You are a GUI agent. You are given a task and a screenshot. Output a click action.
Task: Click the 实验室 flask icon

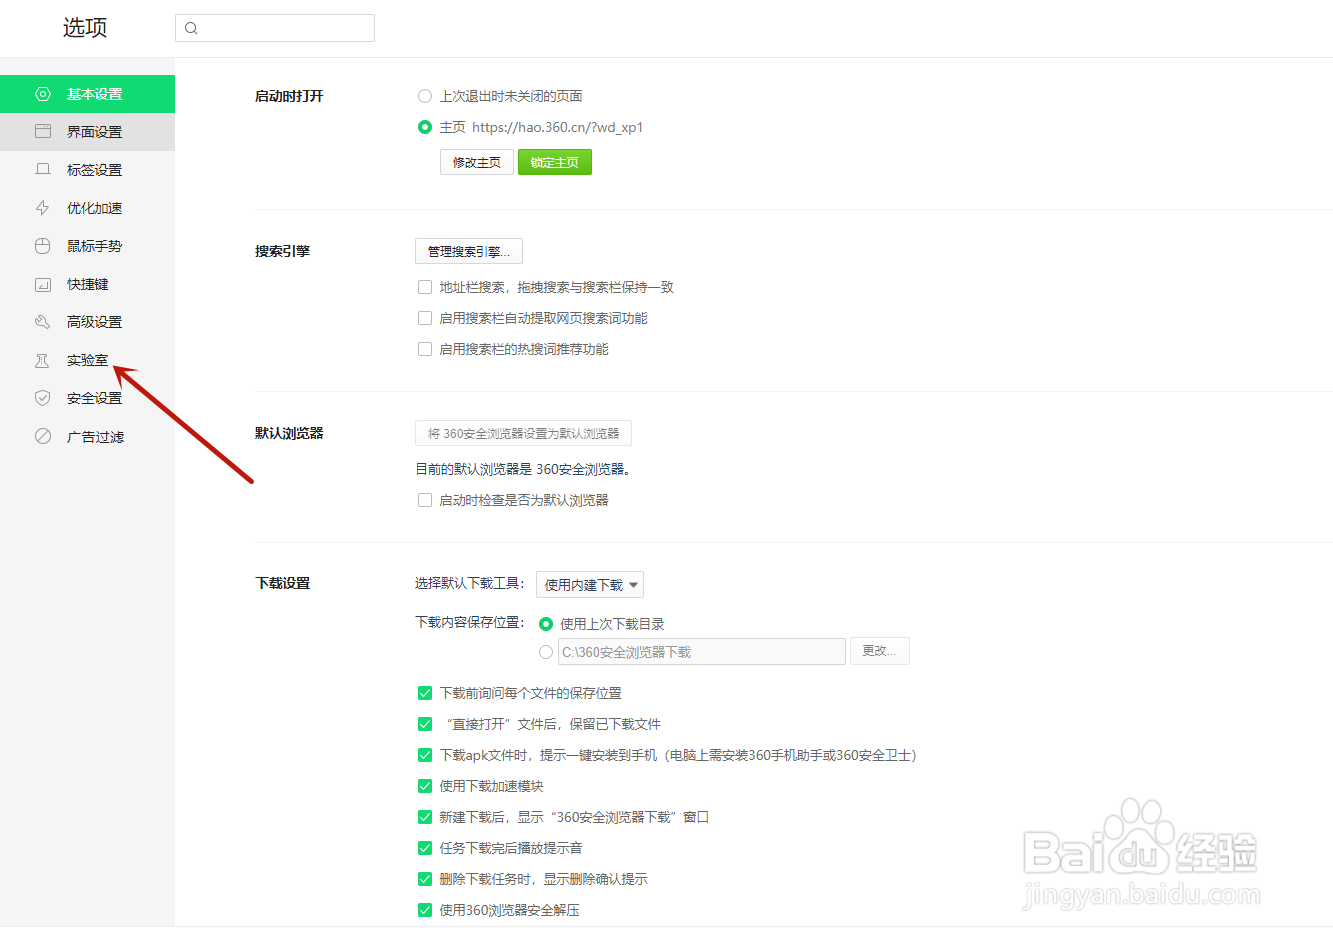point(43,360)
